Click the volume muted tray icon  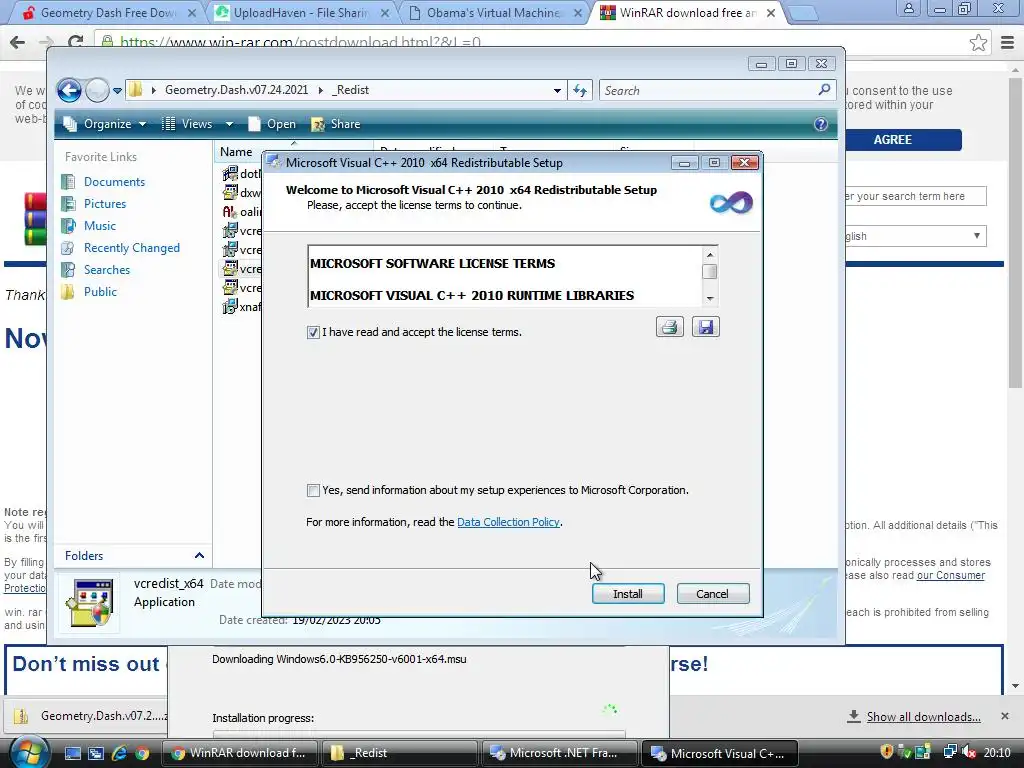[970, 752]
